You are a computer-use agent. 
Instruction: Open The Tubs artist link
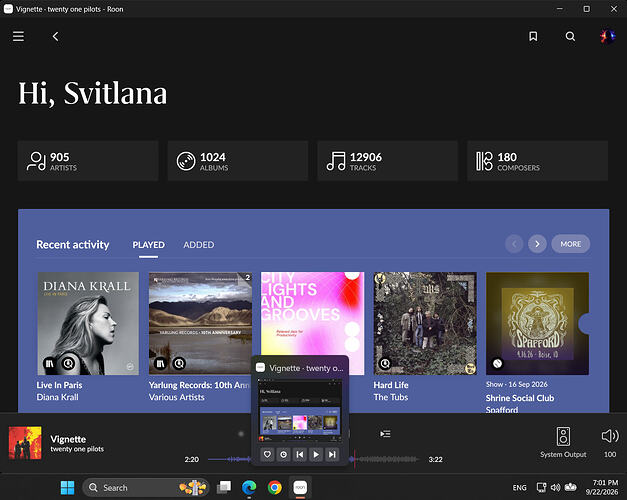coord(391,397)
